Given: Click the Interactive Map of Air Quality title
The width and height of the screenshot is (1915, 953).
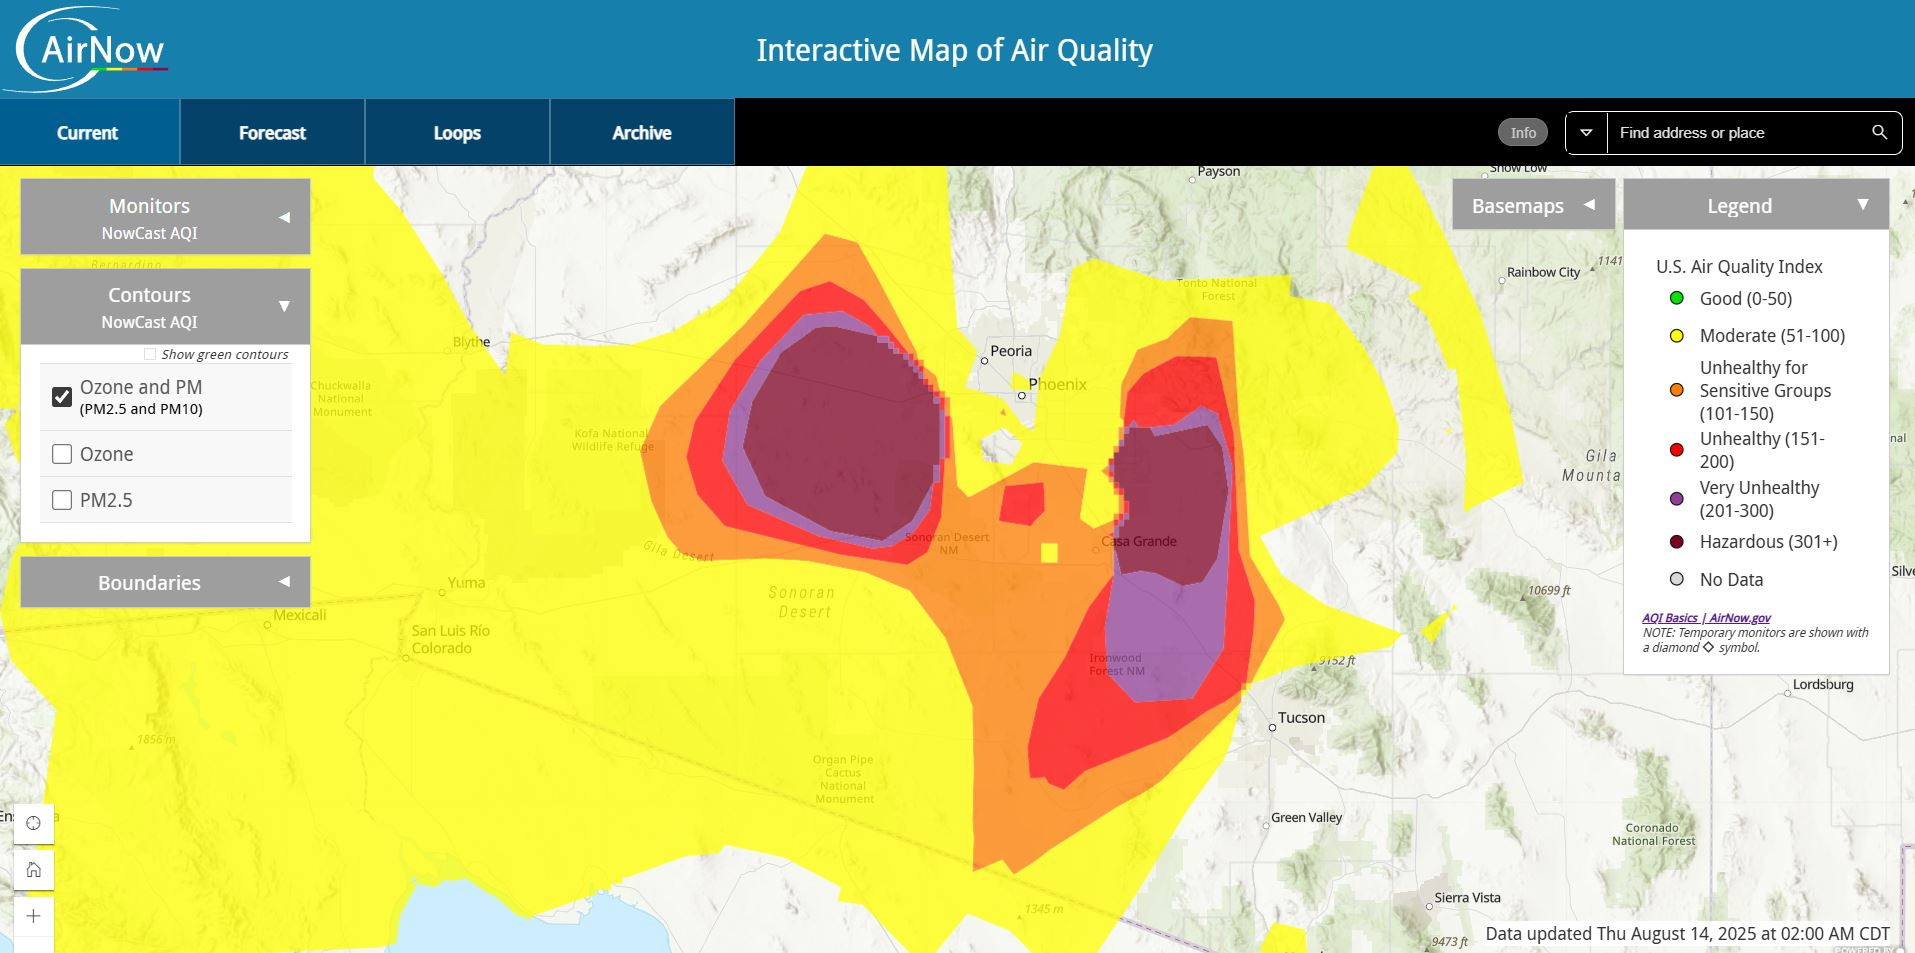Looking at the screenshot, I should click(954, 50).
